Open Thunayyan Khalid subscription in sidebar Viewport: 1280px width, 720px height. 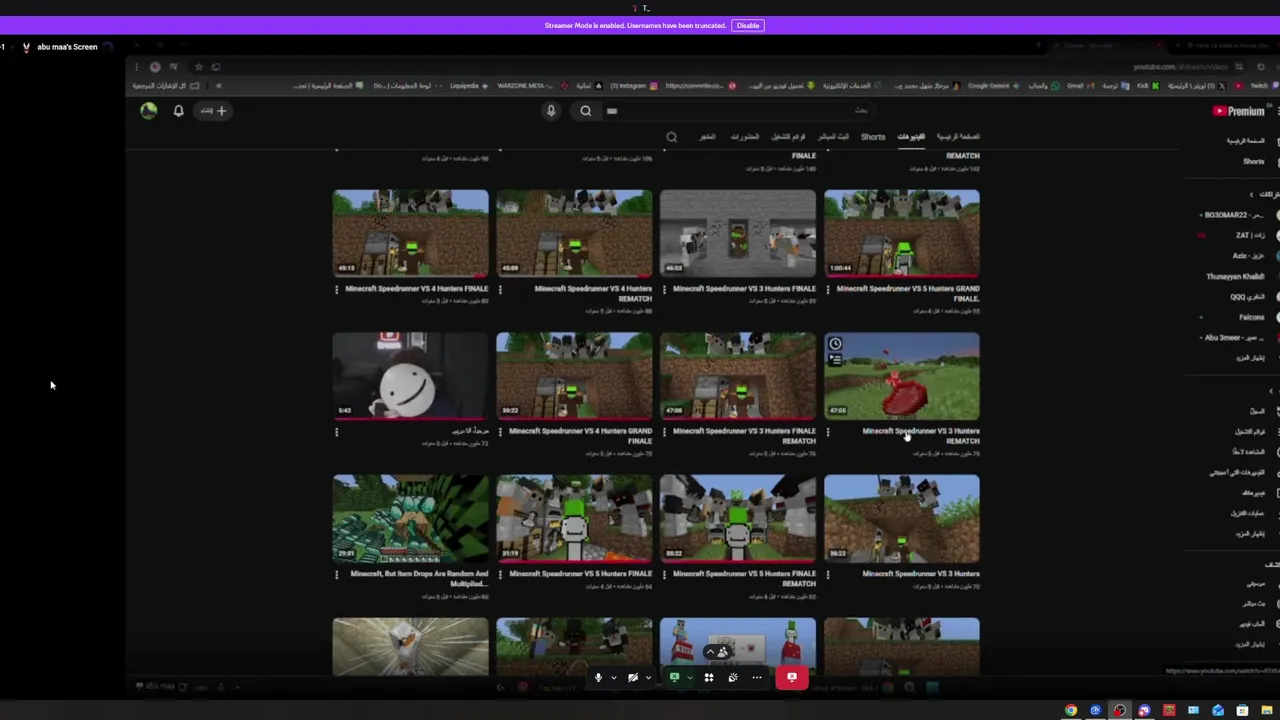(x=1236, y=276)
